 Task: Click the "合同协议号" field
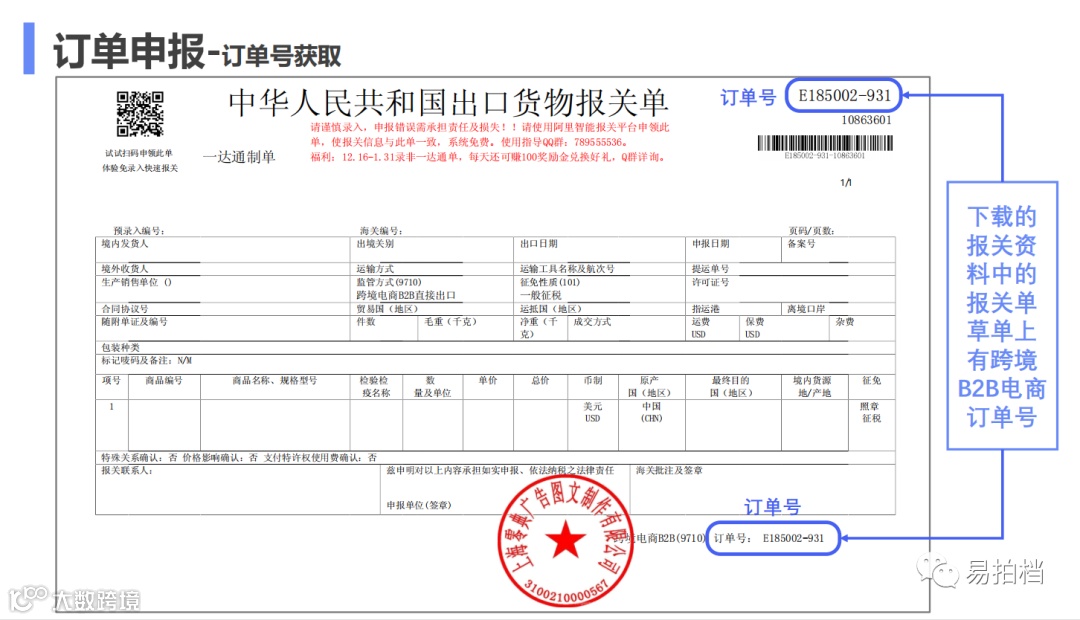(222, 309)
